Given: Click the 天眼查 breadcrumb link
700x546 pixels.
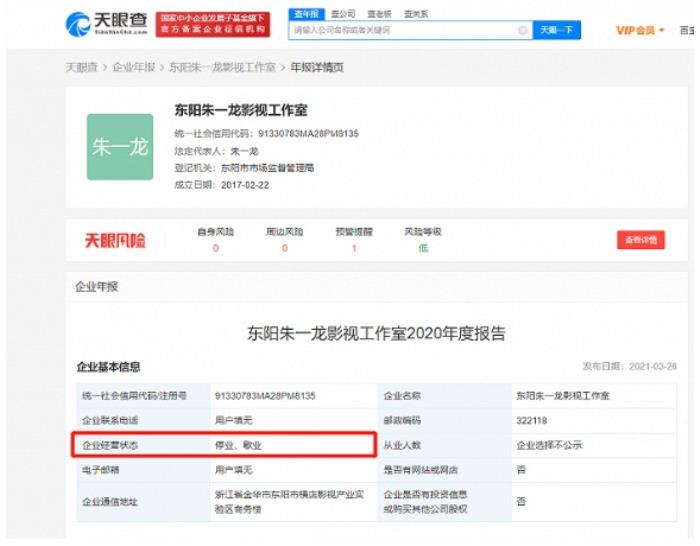Looking at the screenshot, I should 82,67.
